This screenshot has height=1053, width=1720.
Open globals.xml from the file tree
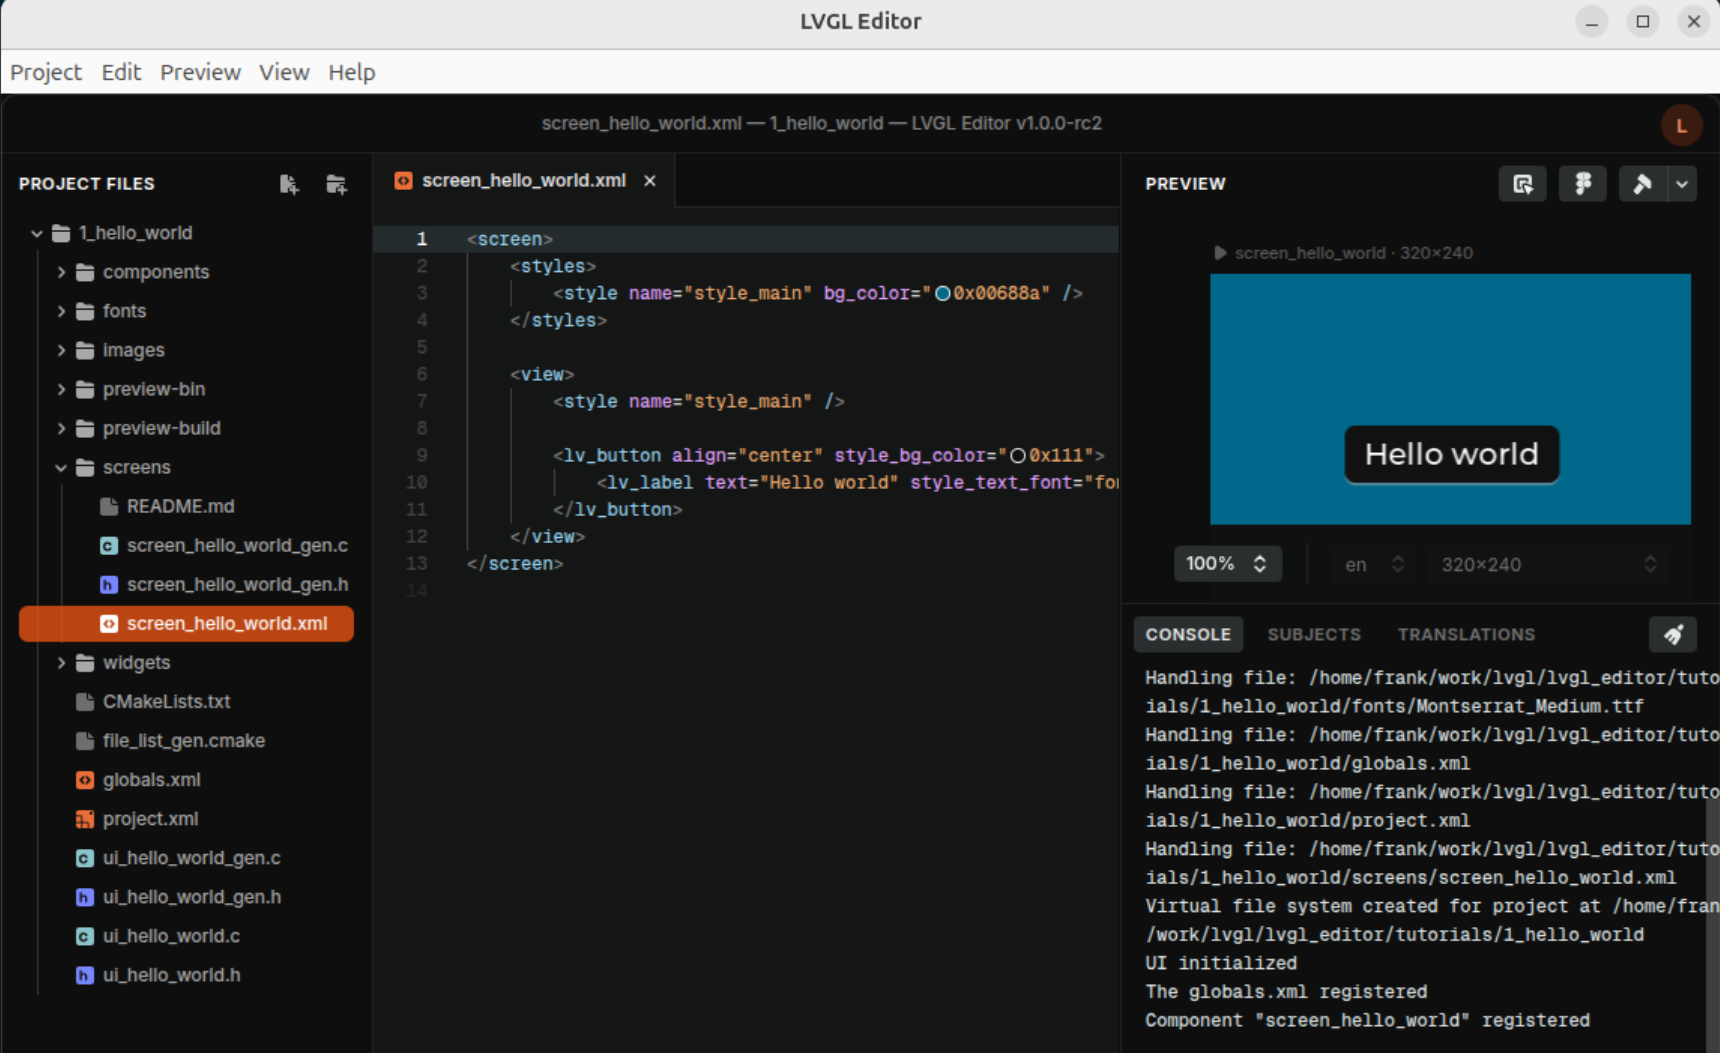[151, 780]
